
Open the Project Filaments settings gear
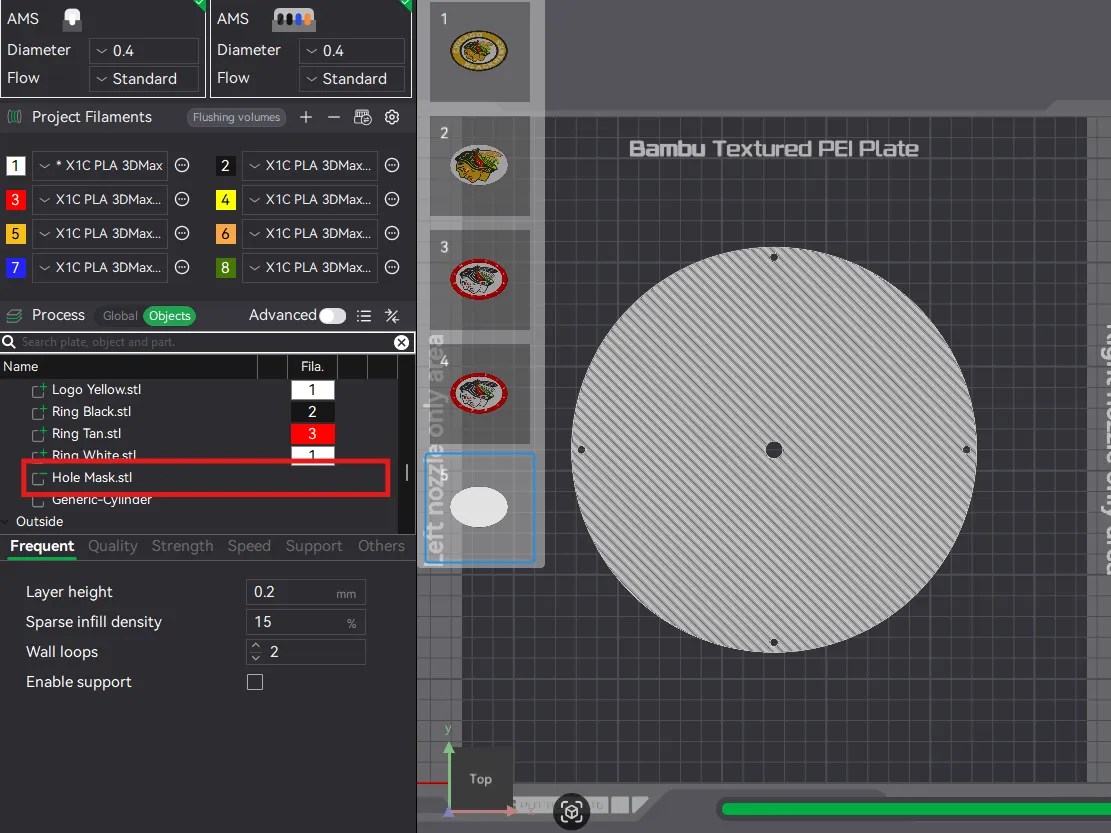coord(392,117)
